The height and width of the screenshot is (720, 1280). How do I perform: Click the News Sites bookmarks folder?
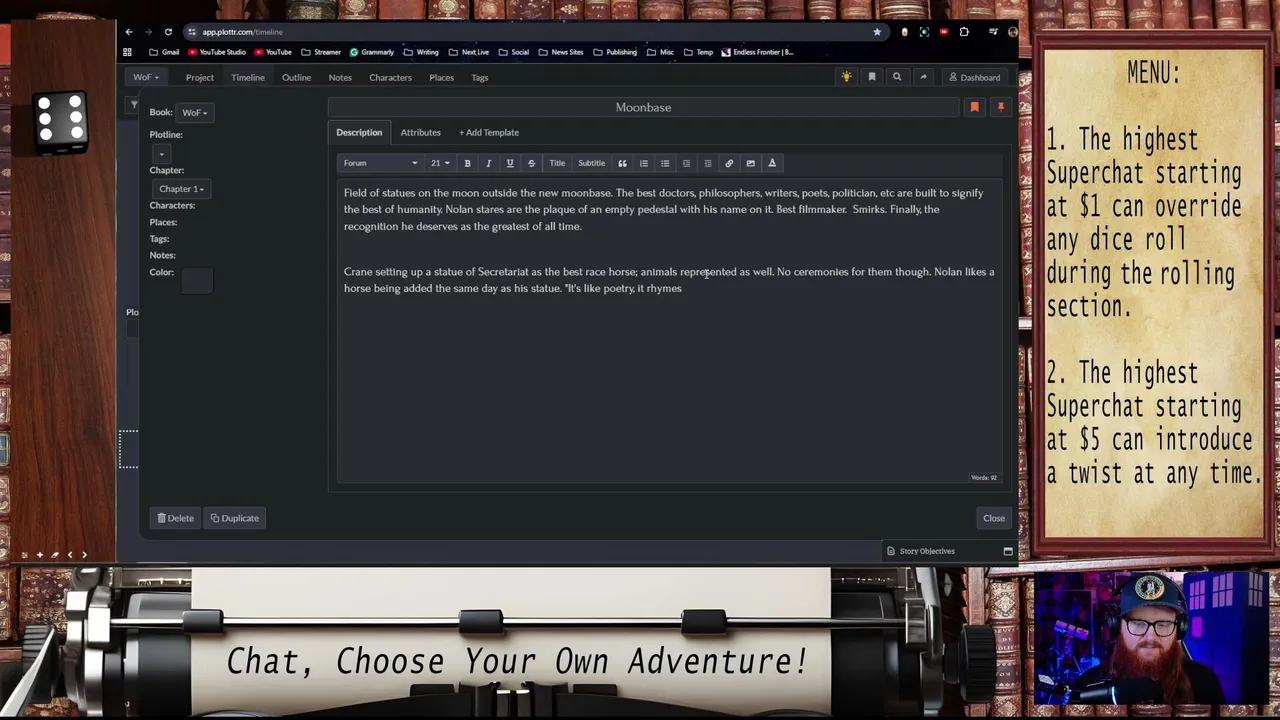[560, 52]
